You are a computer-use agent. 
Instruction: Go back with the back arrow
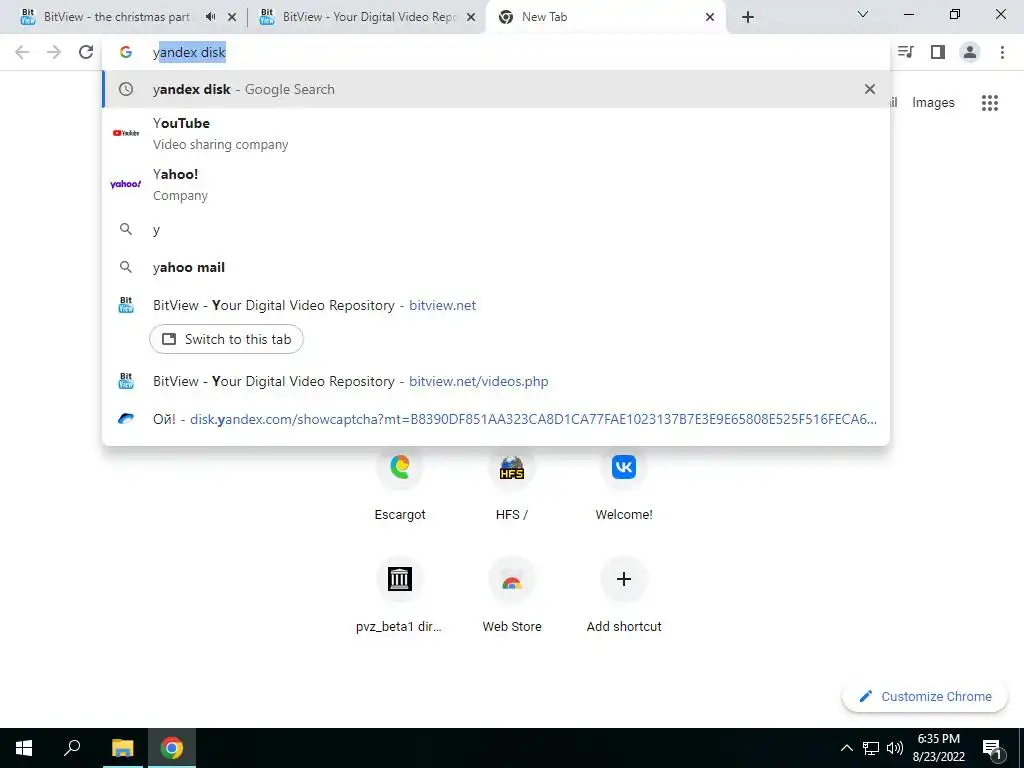[22, 52]
